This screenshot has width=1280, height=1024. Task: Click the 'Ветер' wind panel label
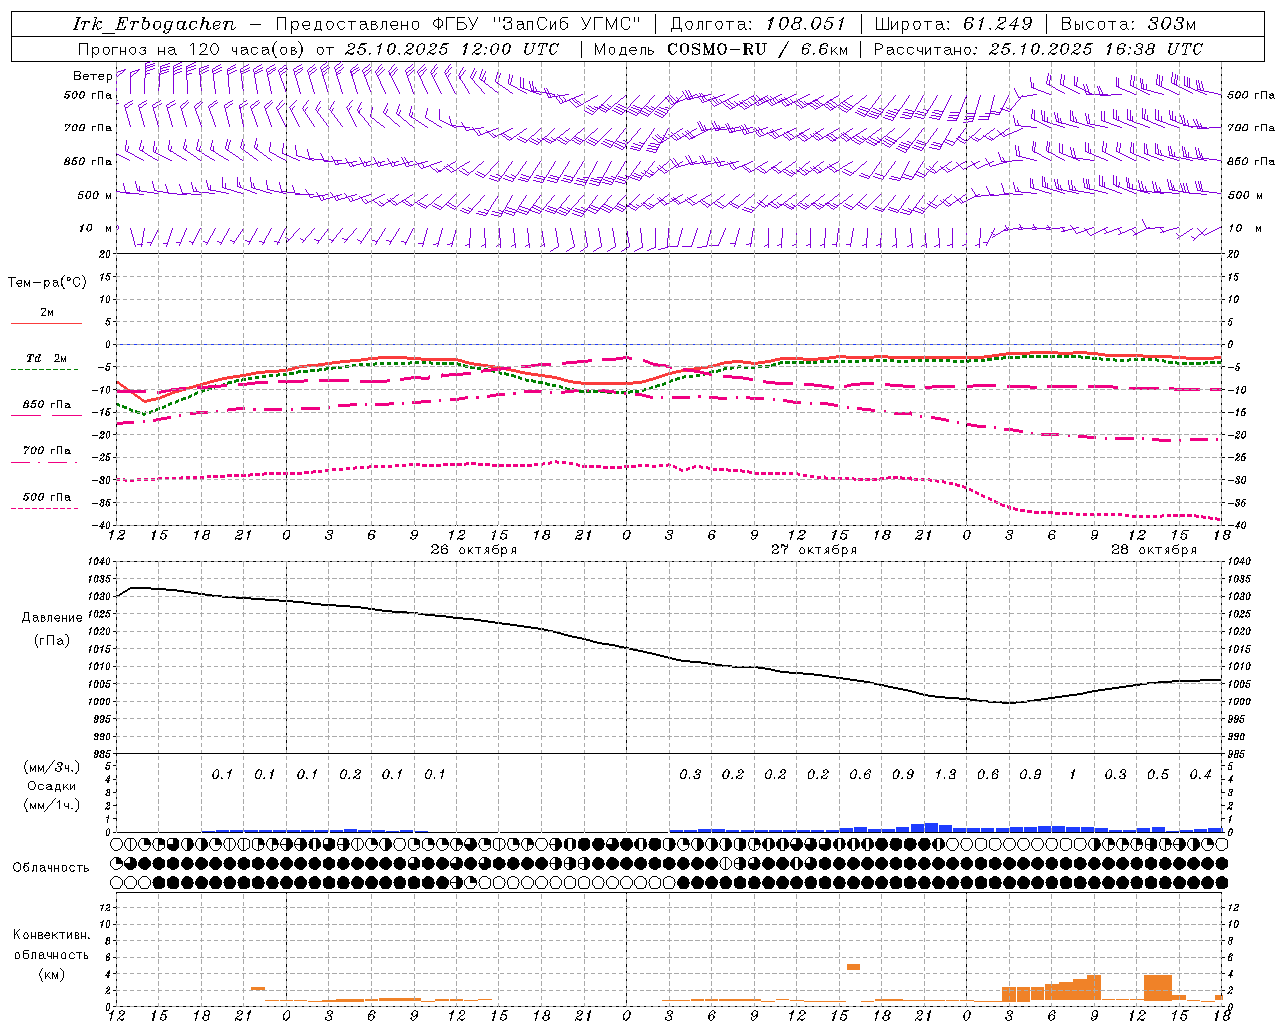click(92, 76)
